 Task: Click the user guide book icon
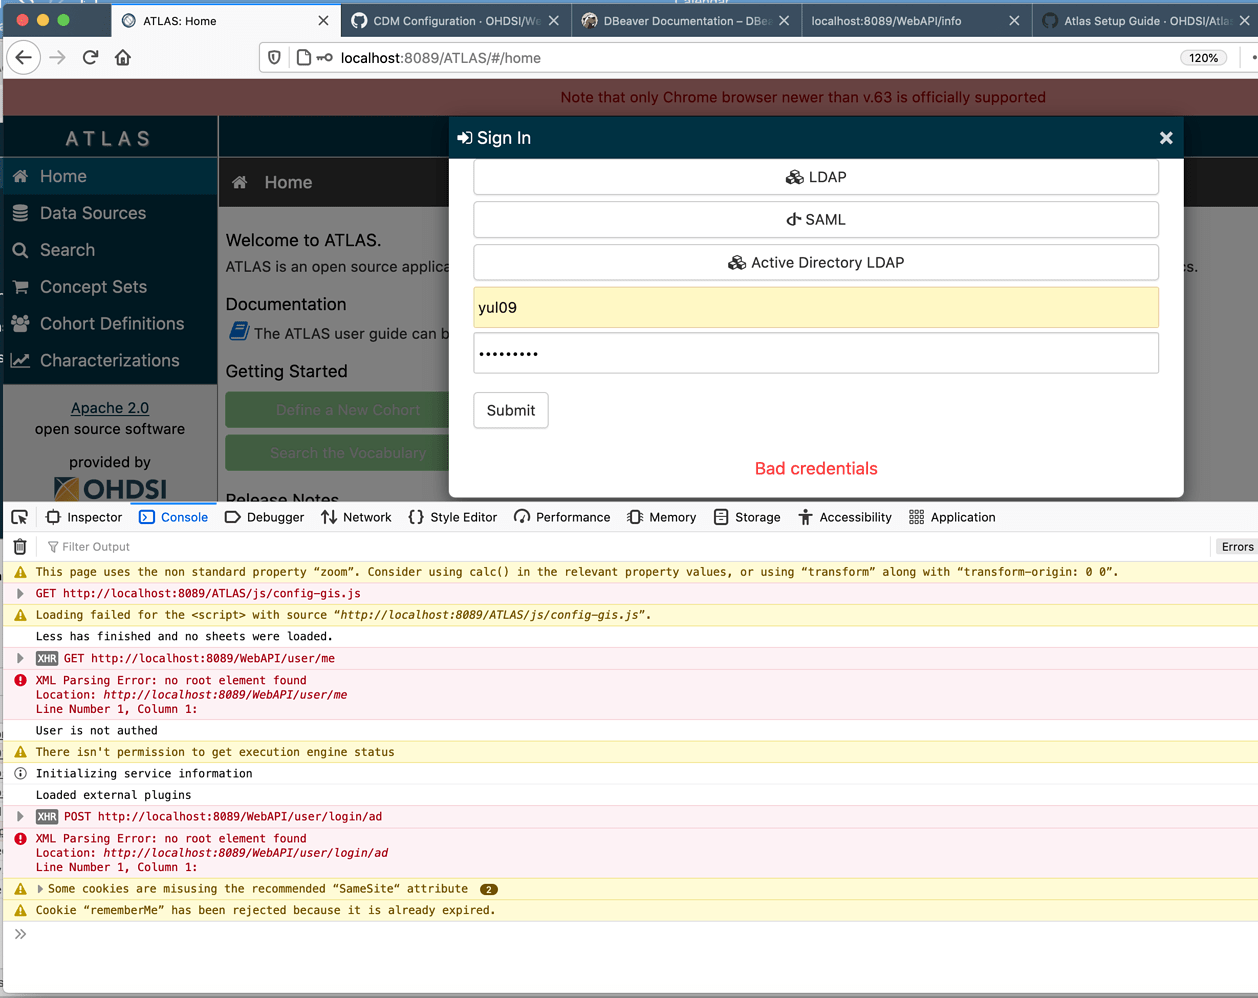238,331
